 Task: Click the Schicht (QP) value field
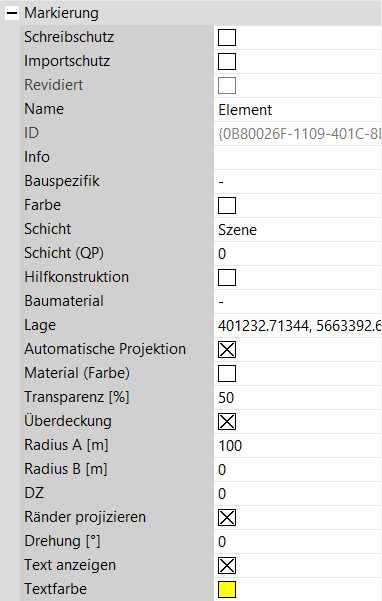click(298, 254)
